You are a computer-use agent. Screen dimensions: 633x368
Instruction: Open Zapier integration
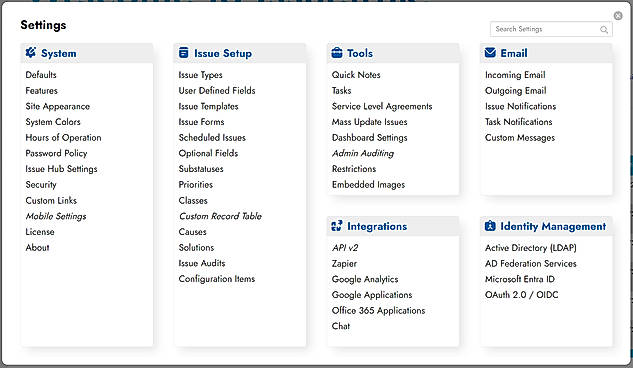pyautogui.click(x=344, y=263)
